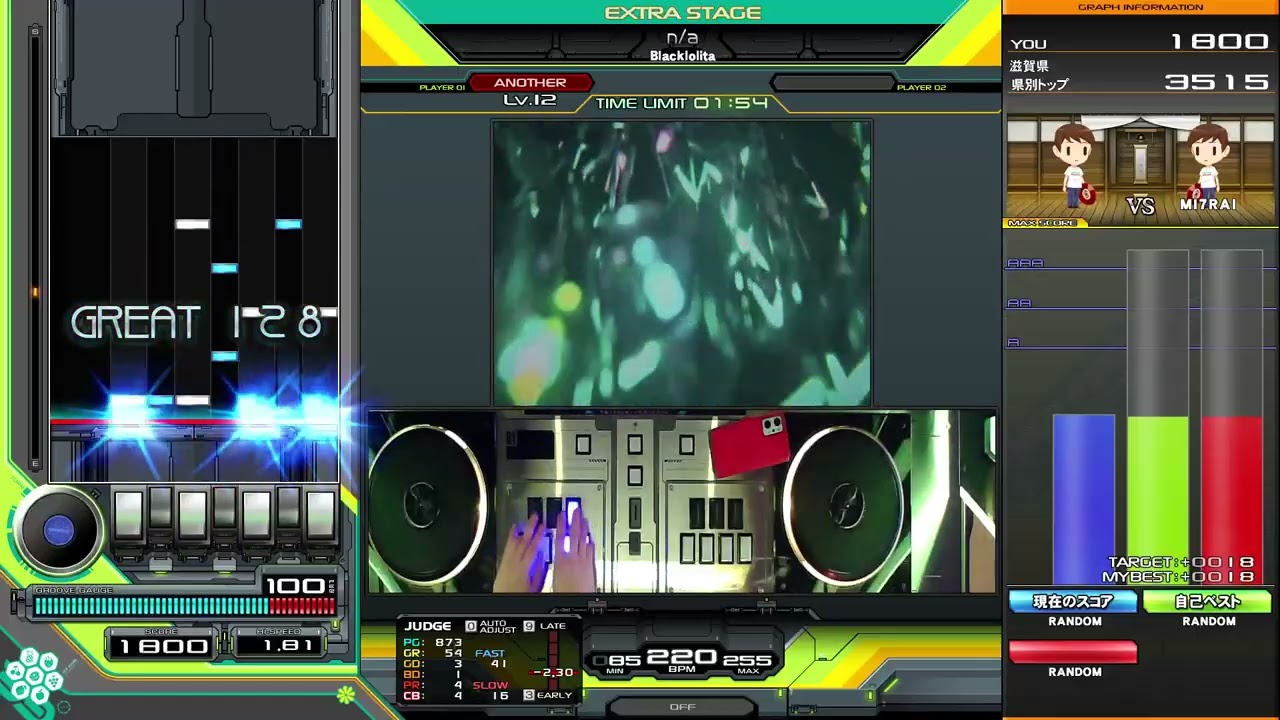Click the 県別トップ 3515 score

1140,84
